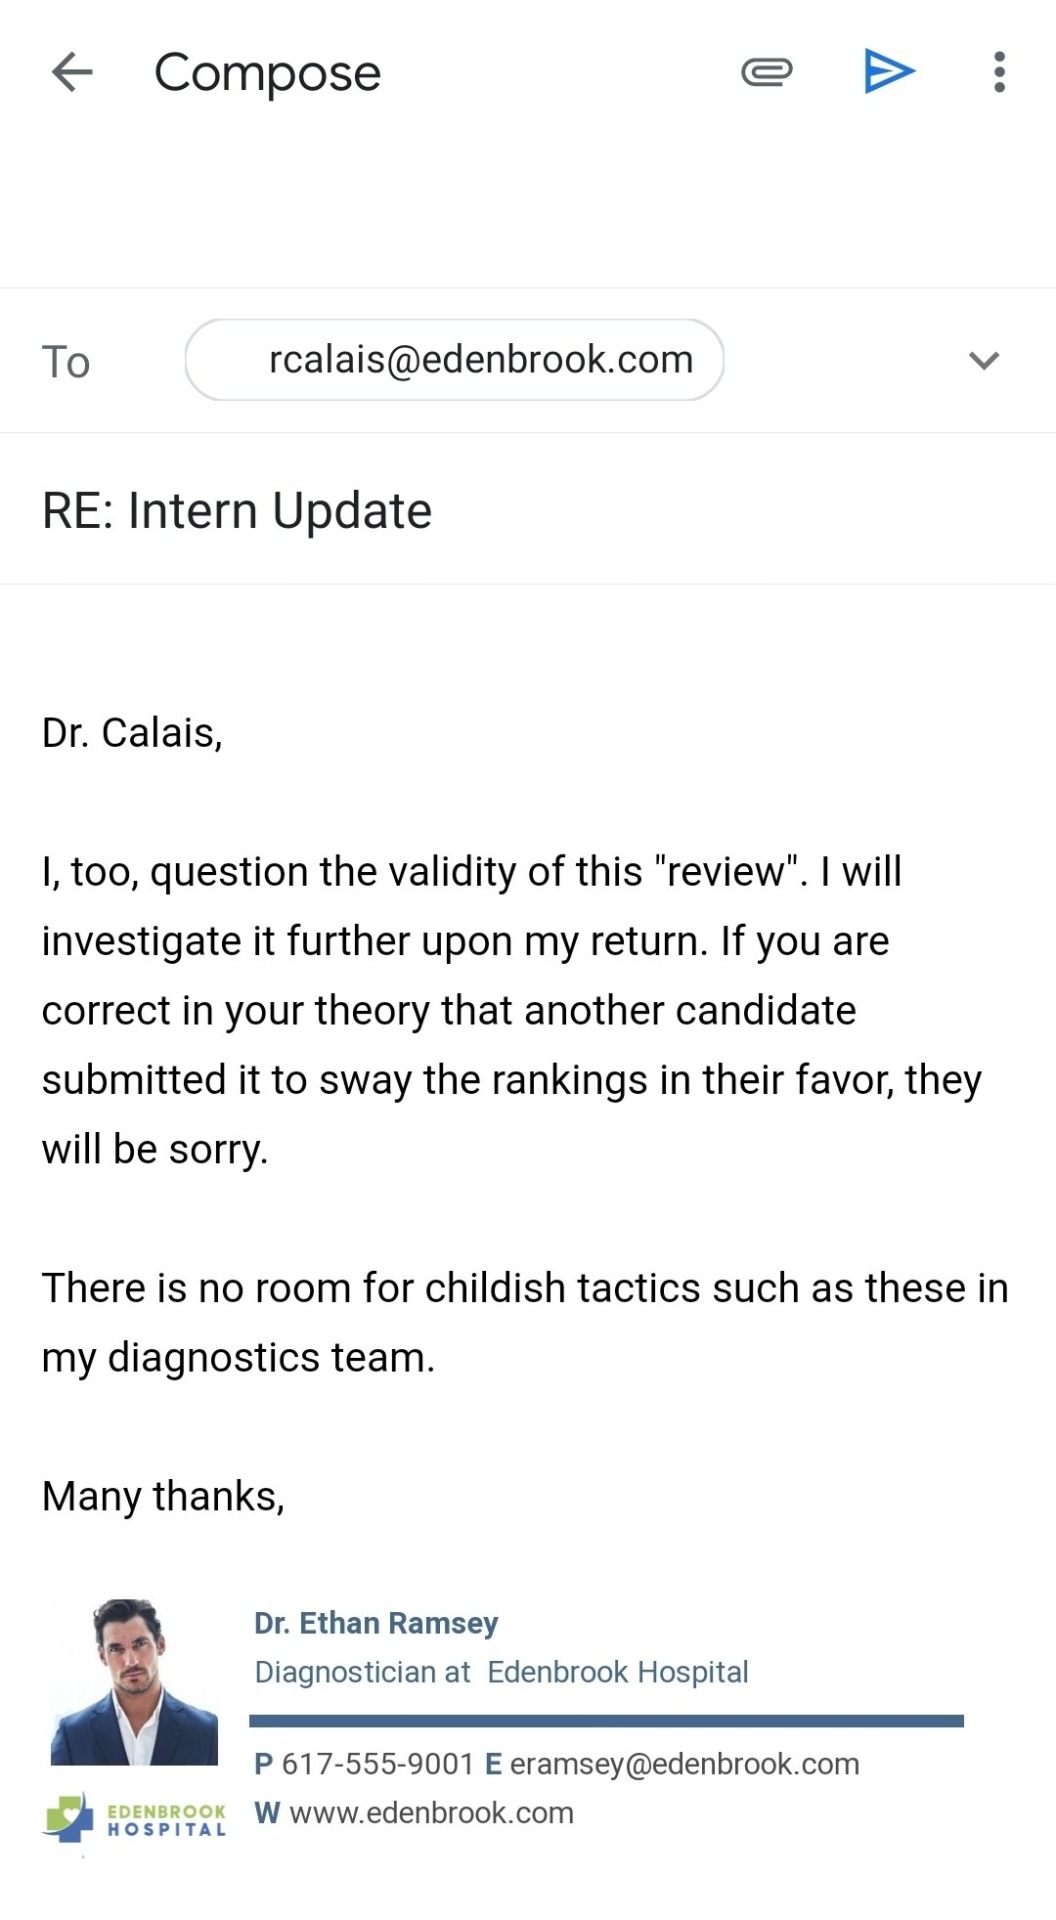Click Diagnostician at Edenbrook Hospital text
The height and width of the screenshot is (1920, 1056).
click(x=501, y=1672)
